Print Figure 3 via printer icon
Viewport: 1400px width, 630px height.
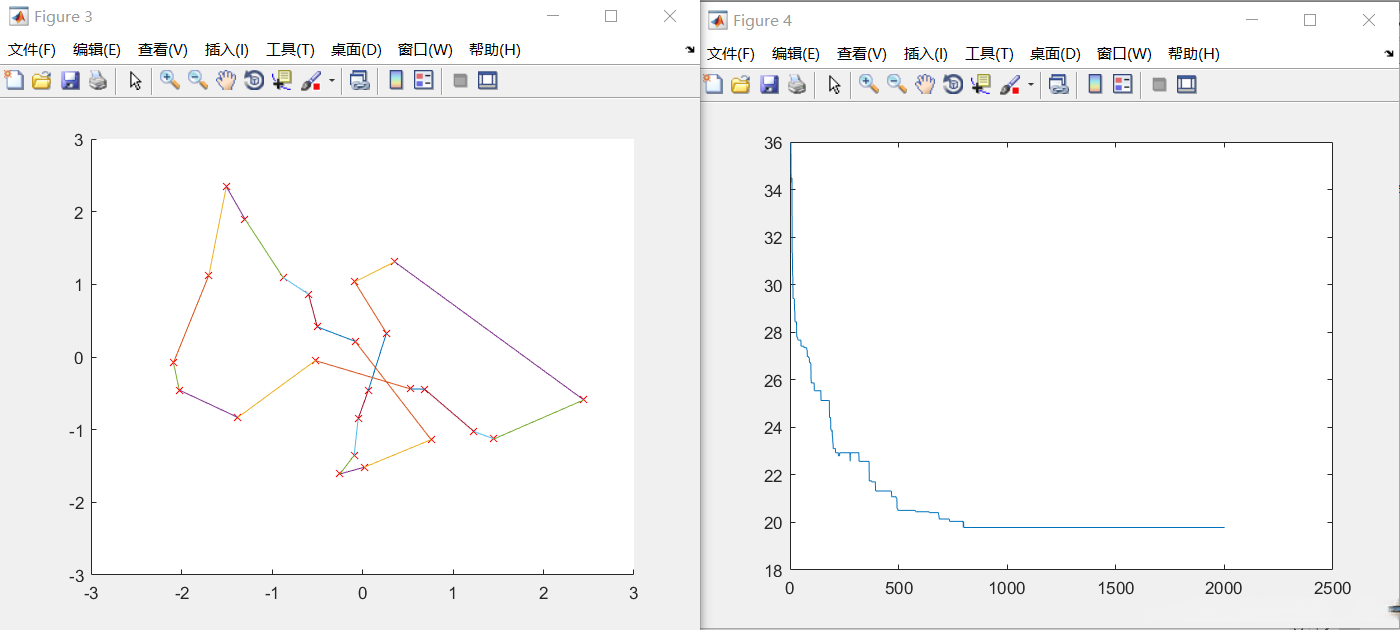point(97,81)
